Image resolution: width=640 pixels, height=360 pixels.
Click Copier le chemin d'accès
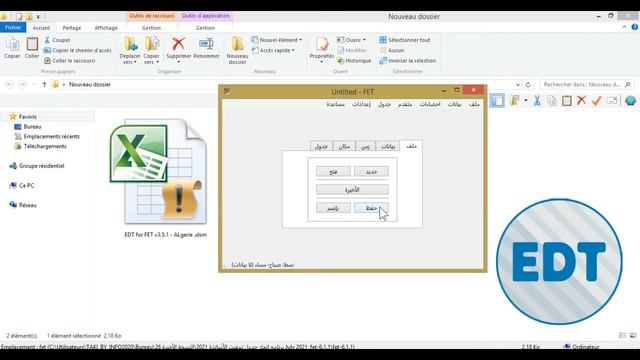pos(78,50)
